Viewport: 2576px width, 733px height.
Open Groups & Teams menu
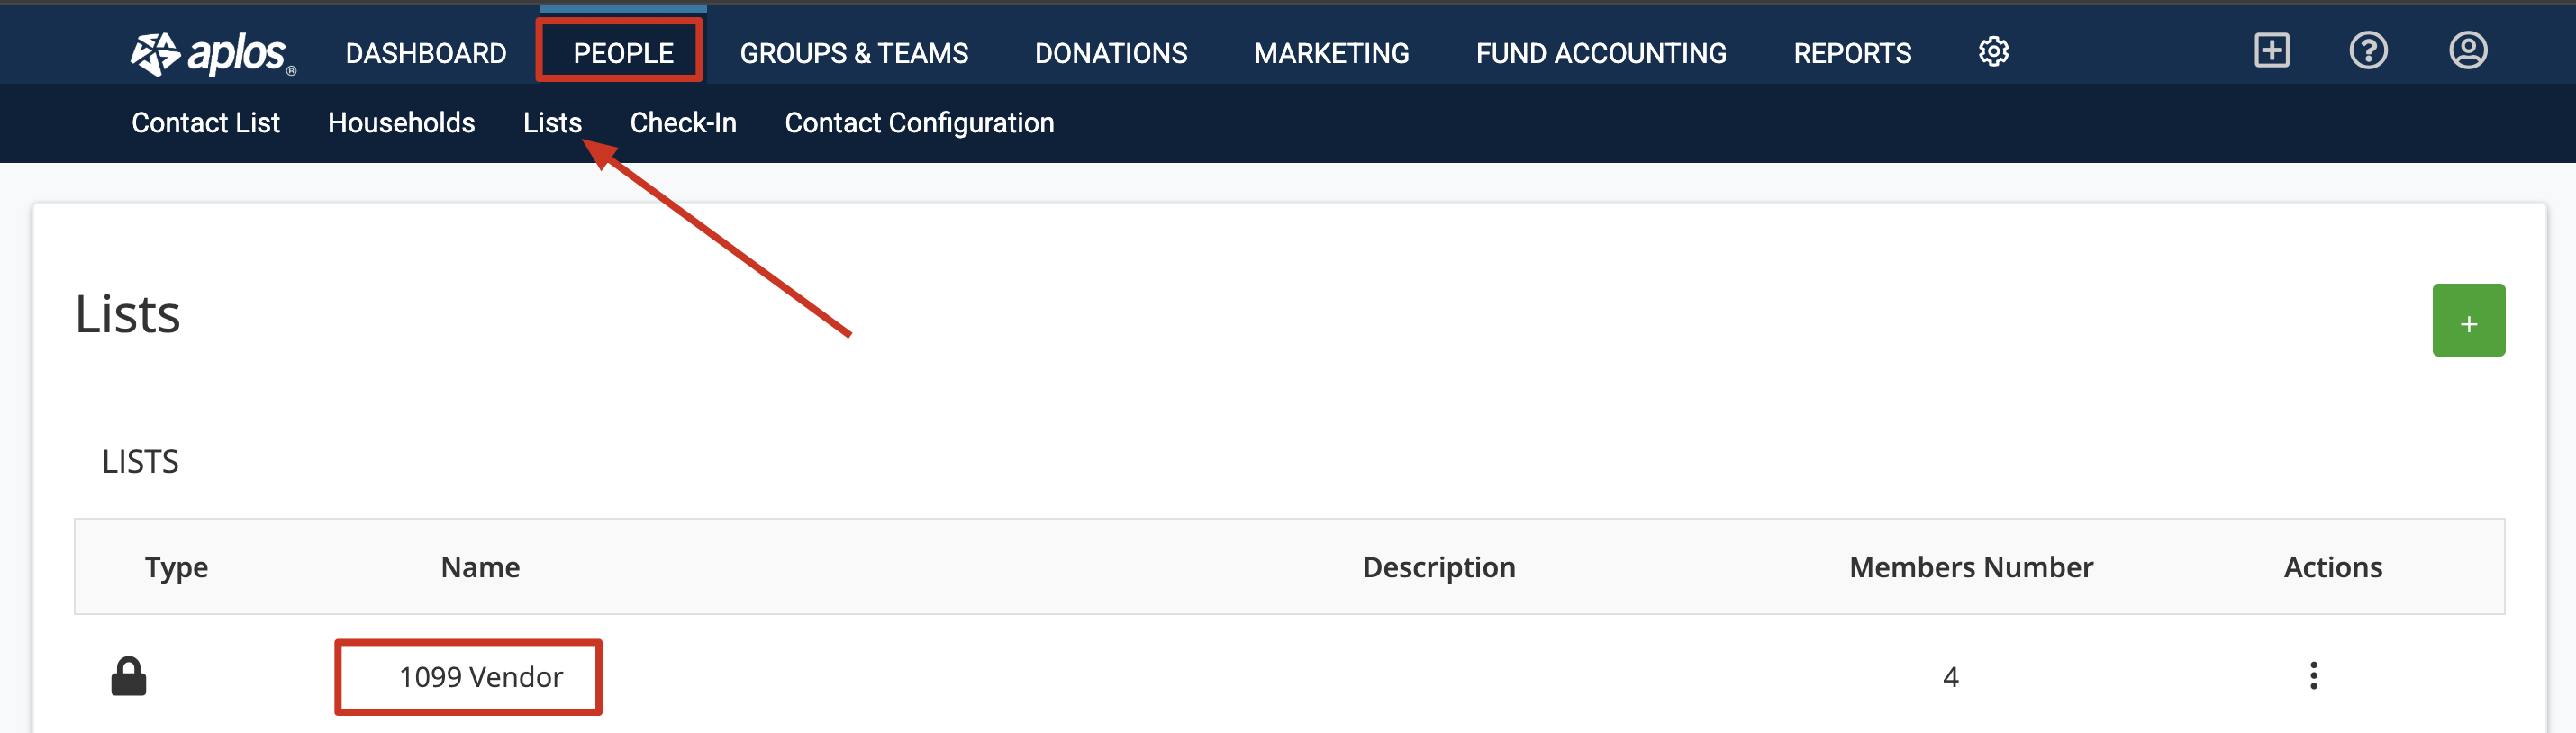[x=854, y=53]
